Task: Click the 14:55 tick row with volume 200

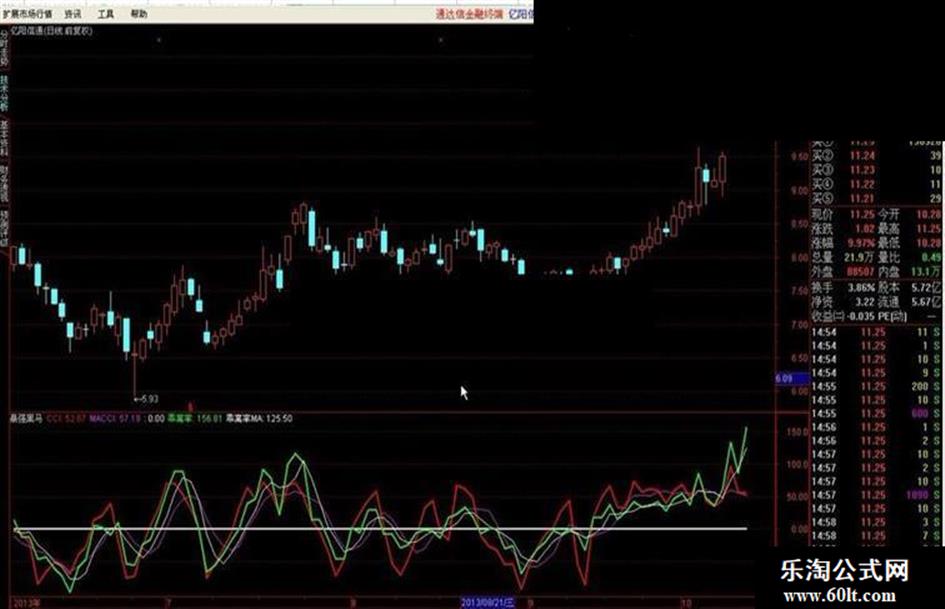Action: pyautogui.click(x=876, y=387)
